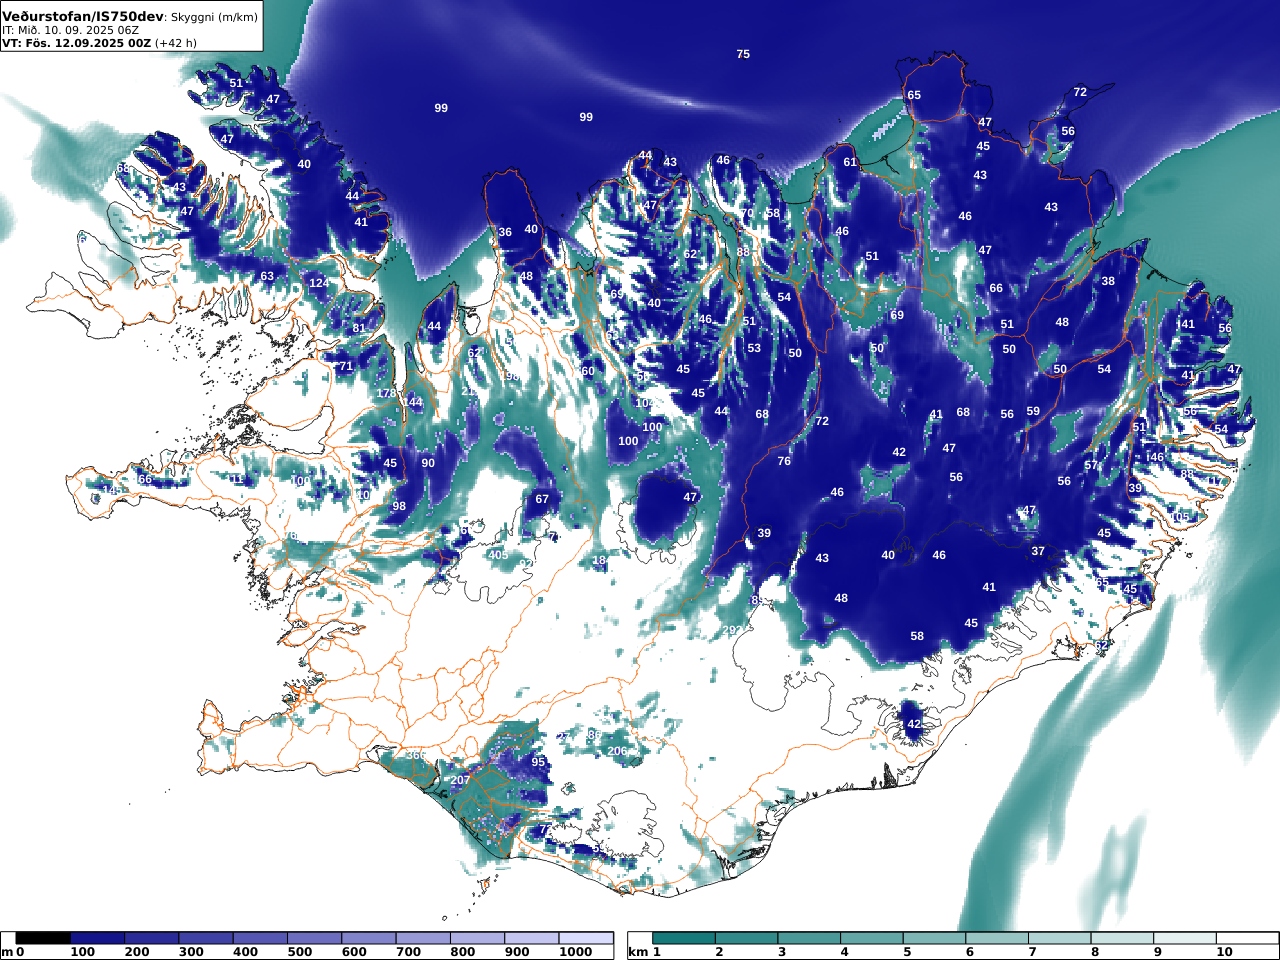Click the '300' label on the meter scale
Screen dimensions: 1280x960
(x=191, y=952)
